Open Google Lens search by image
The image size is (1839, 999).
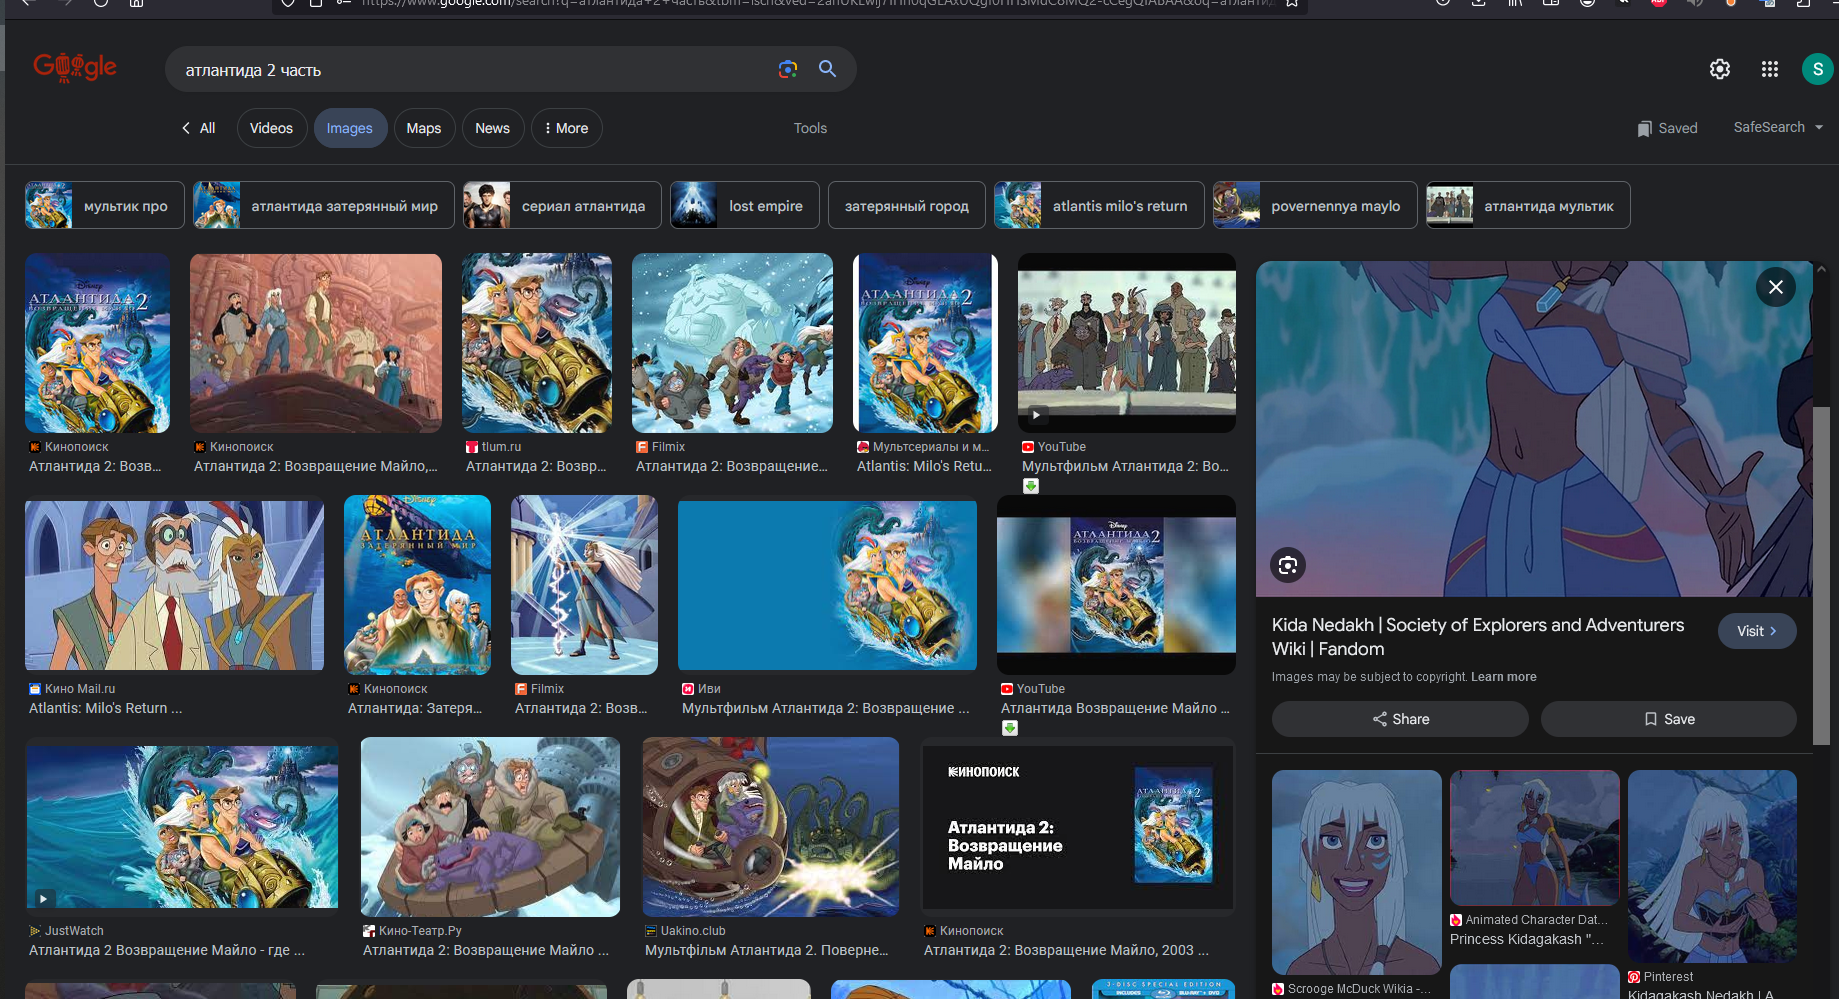(788, 69)
